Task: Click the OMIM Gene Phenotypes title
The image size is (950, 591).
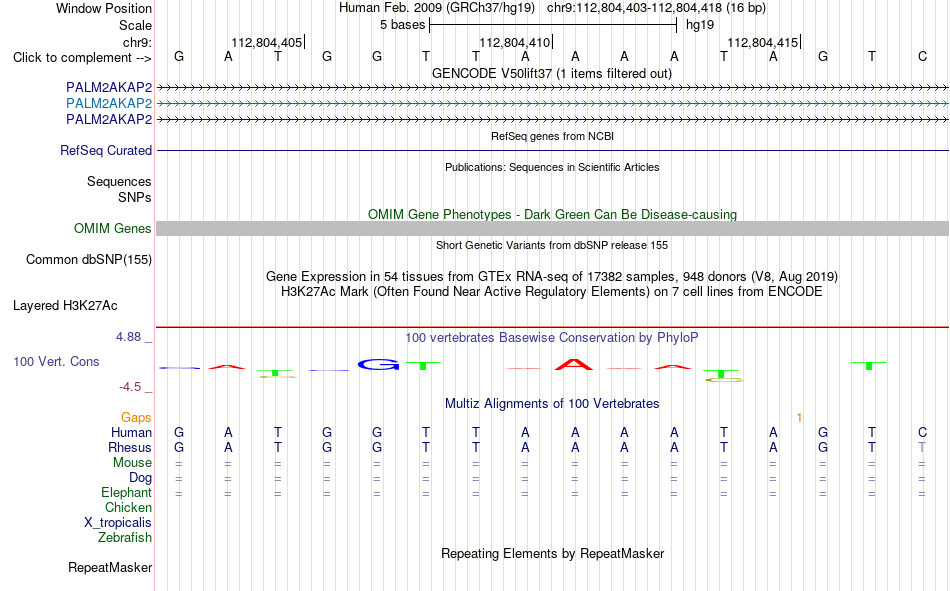Action: (x=553, y=215)
